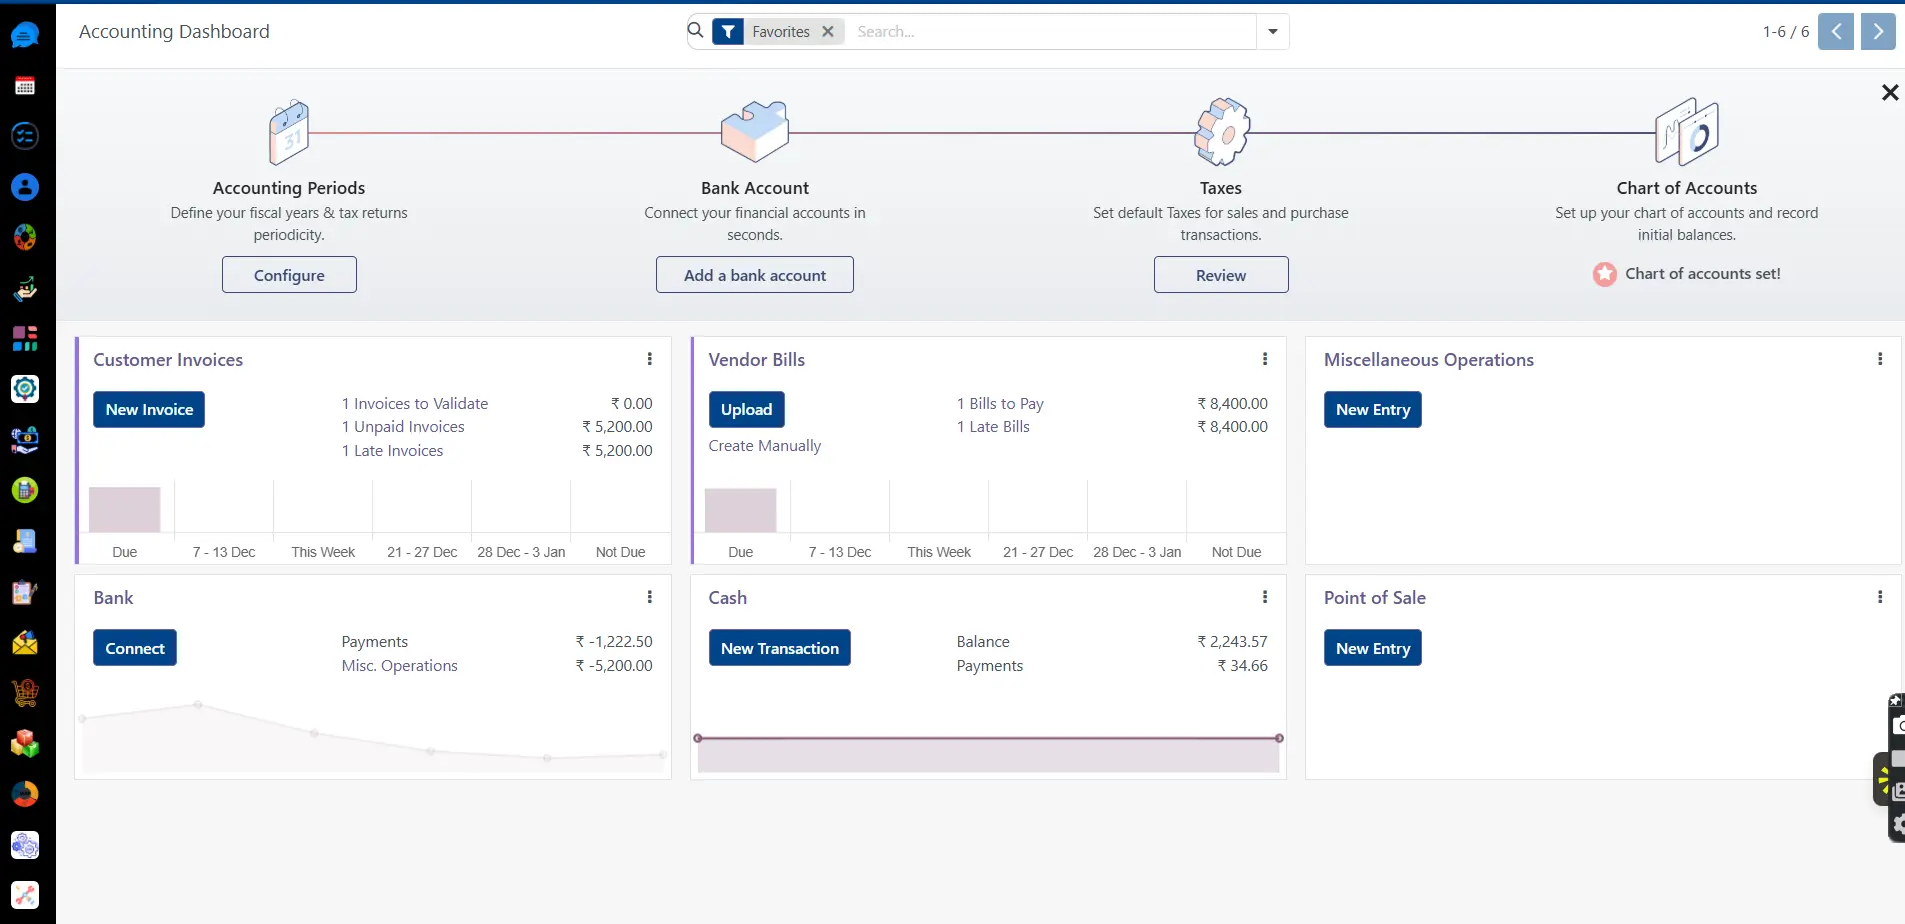Open the Point of Sale card menu

1881,596
